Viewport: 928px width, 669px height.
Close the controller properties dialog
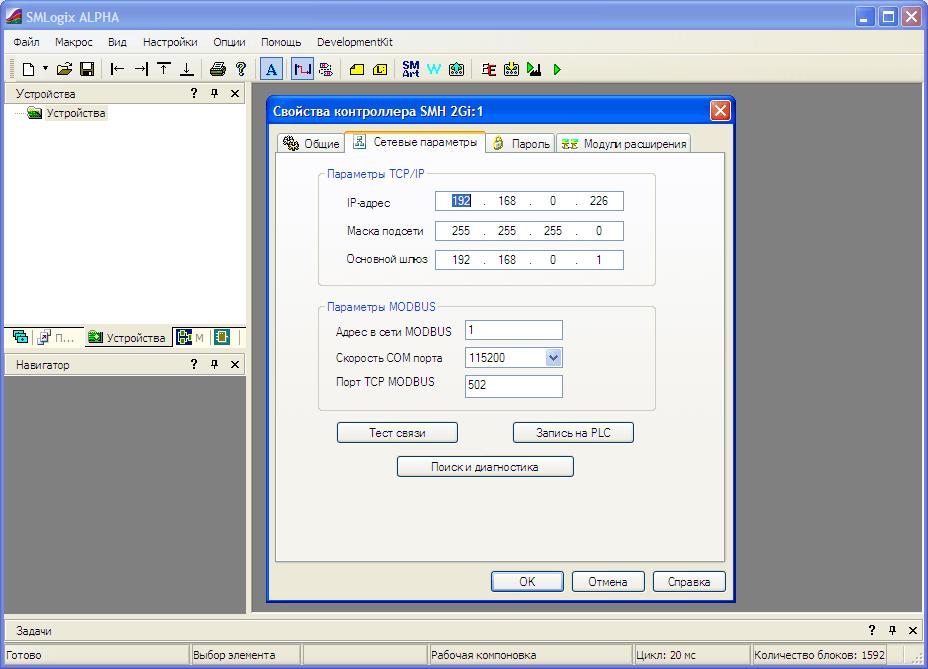720,111
